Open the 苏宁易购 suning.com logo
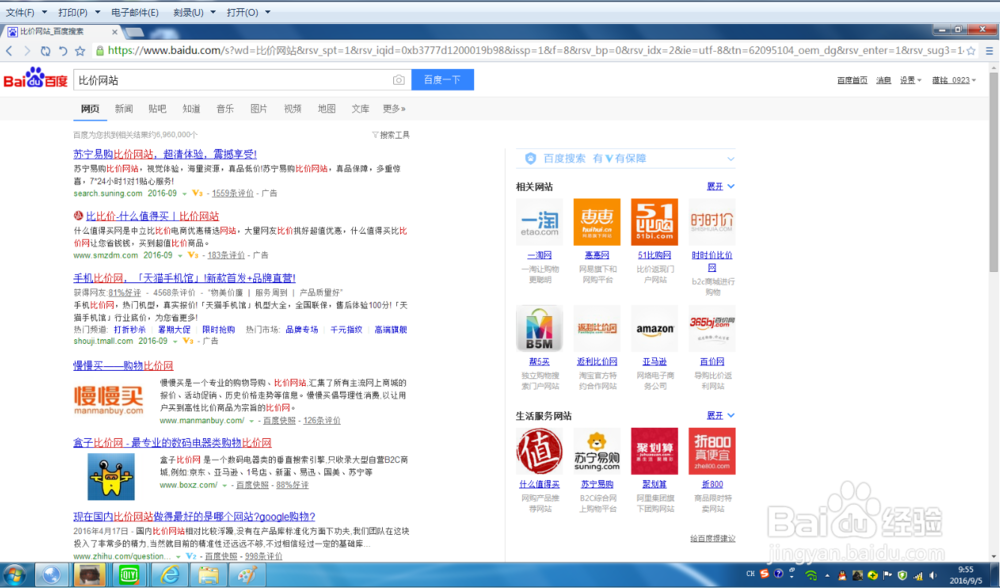 (x=597, y=451)
